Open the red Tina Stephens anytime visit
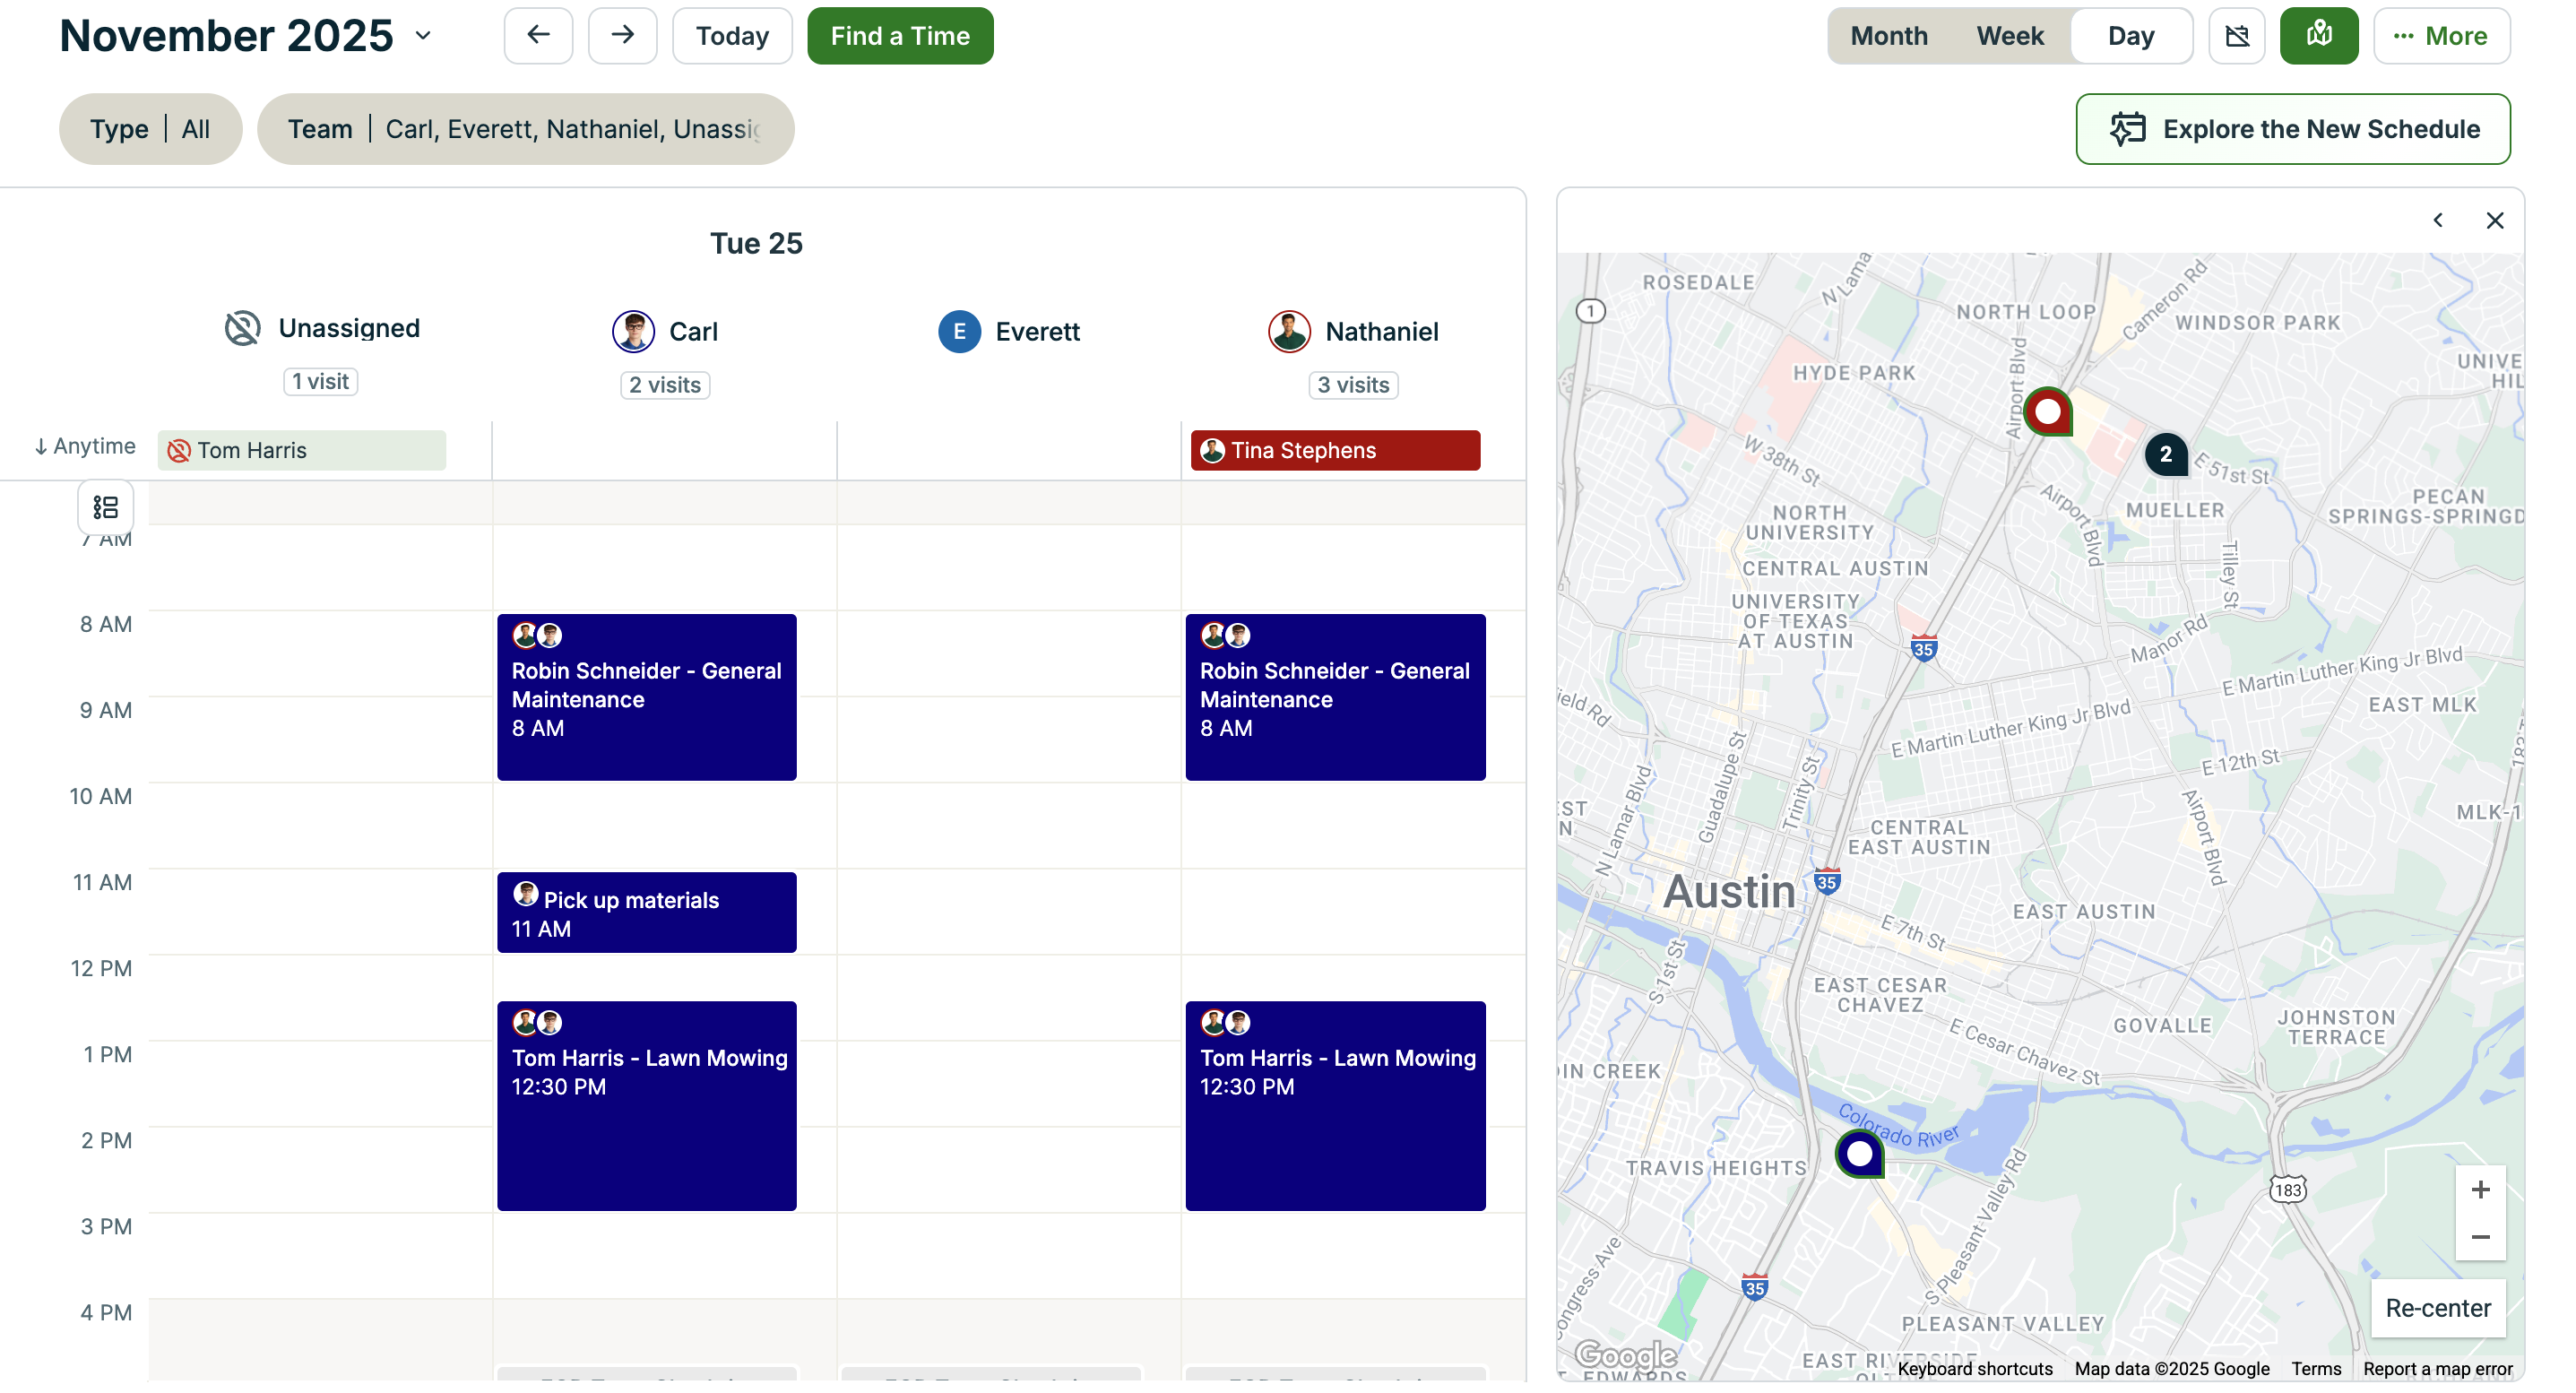The image size is (2576, 1393). click(1334, 450)
